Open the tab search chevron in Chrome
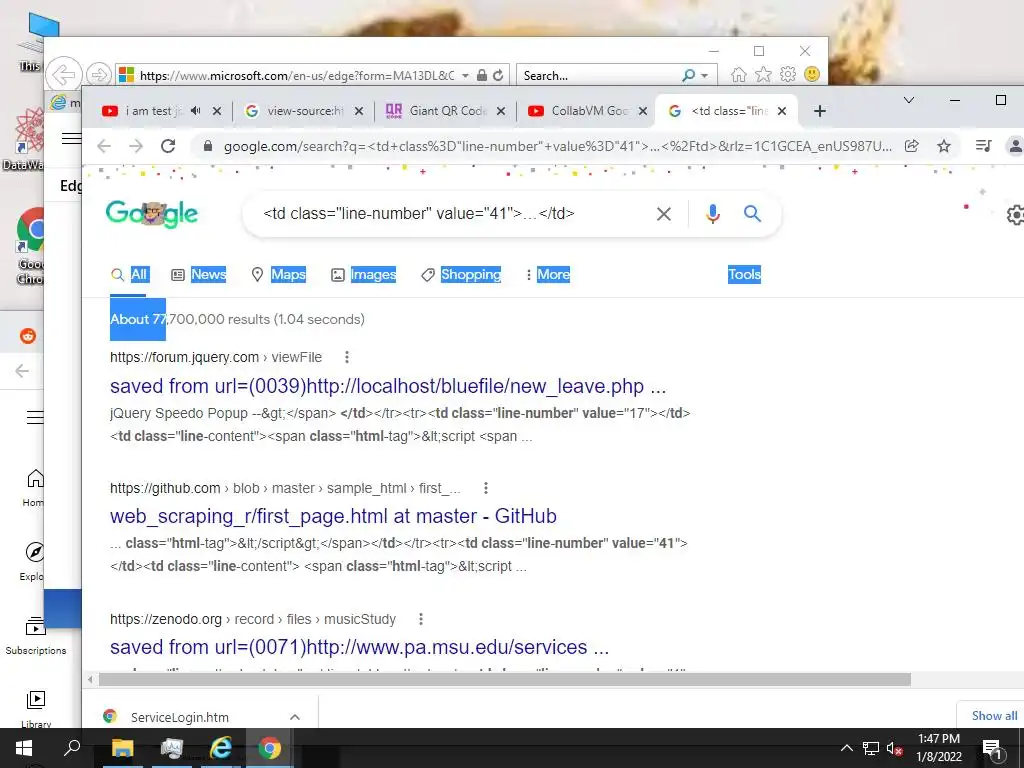This screenshot has width=1024, height=768. (x=908, y=100)
